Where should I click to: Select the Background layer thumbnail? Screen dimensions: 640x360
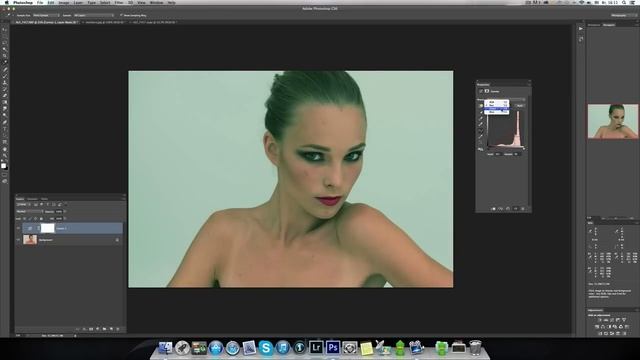tap(30, 240)
